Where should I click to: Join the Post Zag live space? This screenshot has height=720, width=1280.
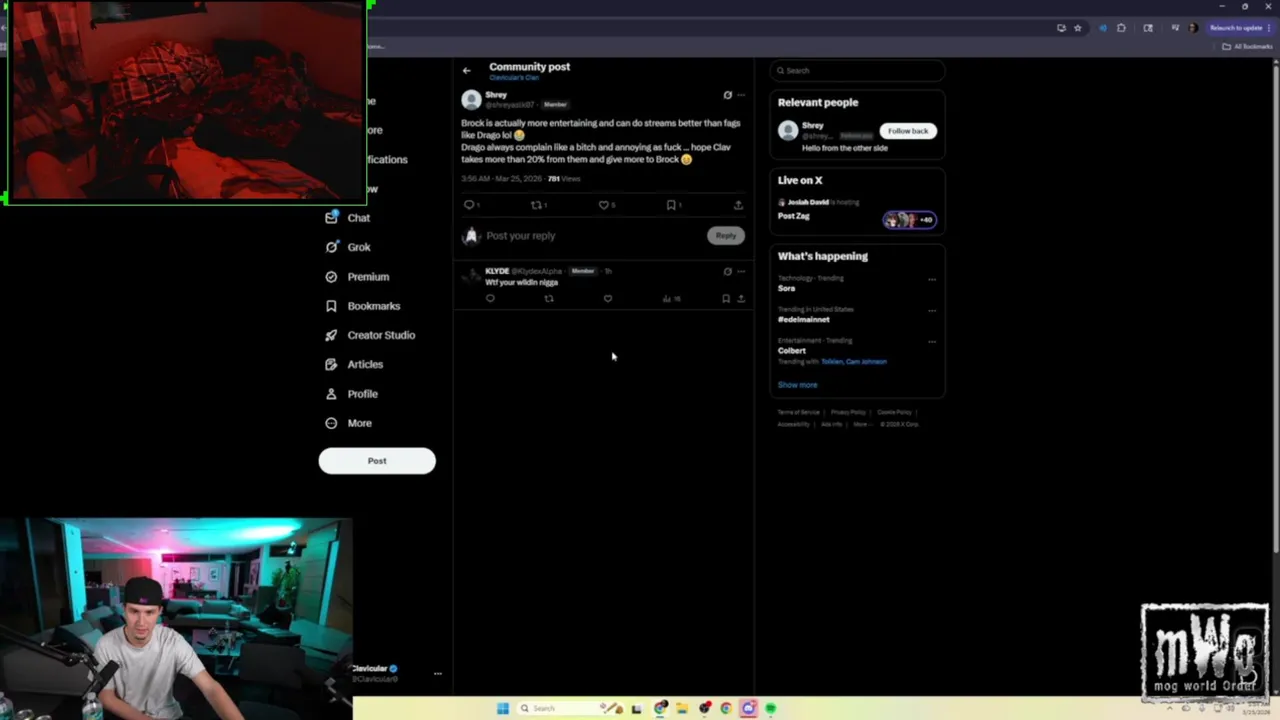coord(794,216)
